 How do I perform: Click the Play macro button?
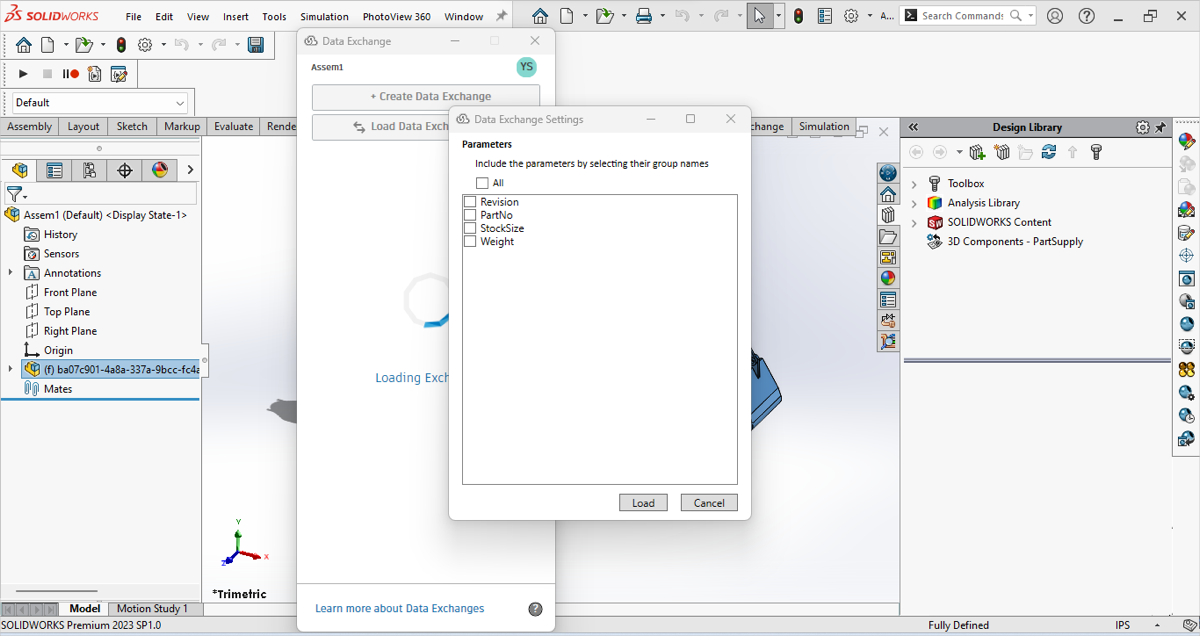click(x=23, y=74)
